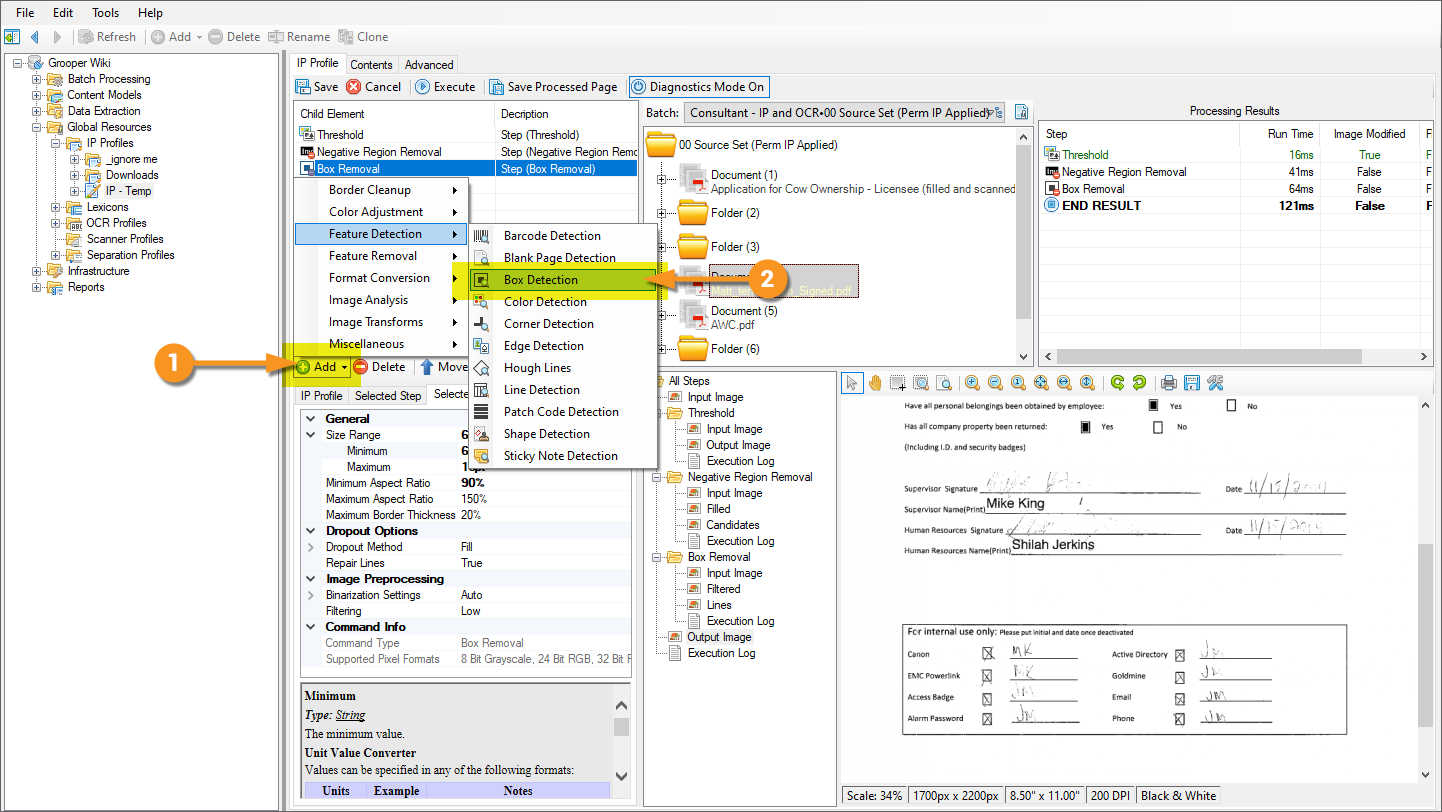Expand the Dropout Method property

point(310,547)
